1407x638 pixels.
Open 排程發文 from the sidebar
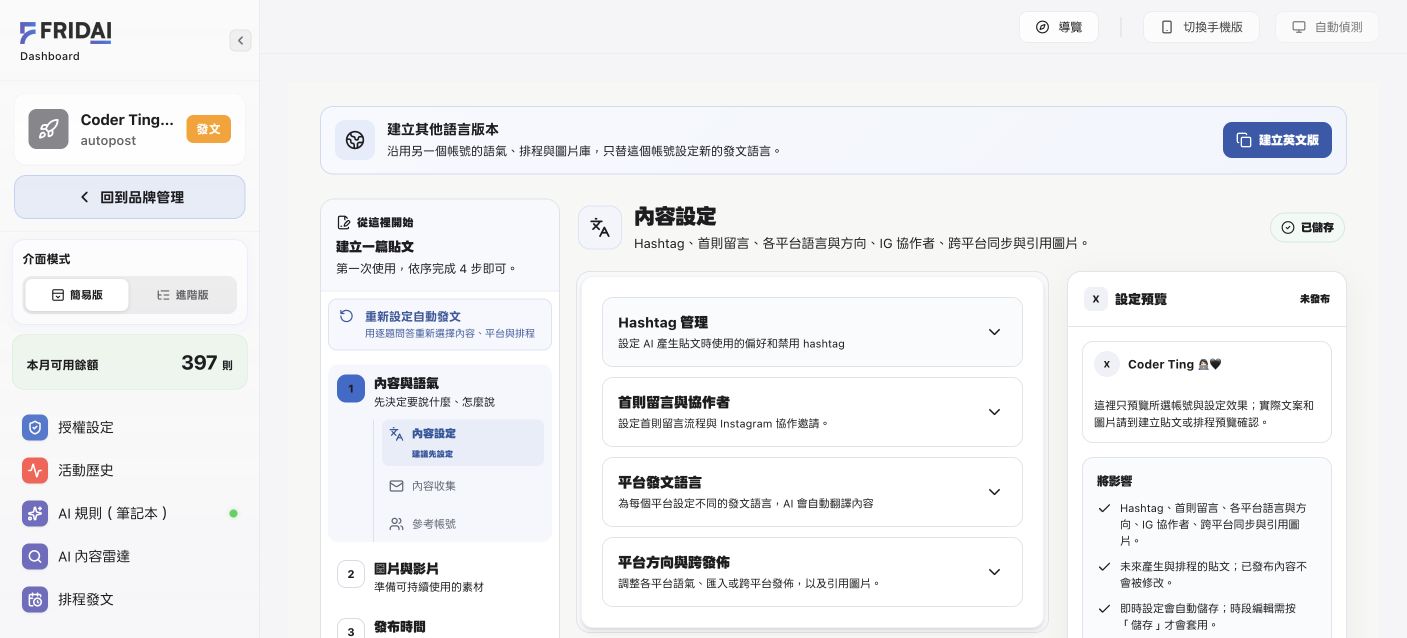pyautogui.click(x=130, y=599)
